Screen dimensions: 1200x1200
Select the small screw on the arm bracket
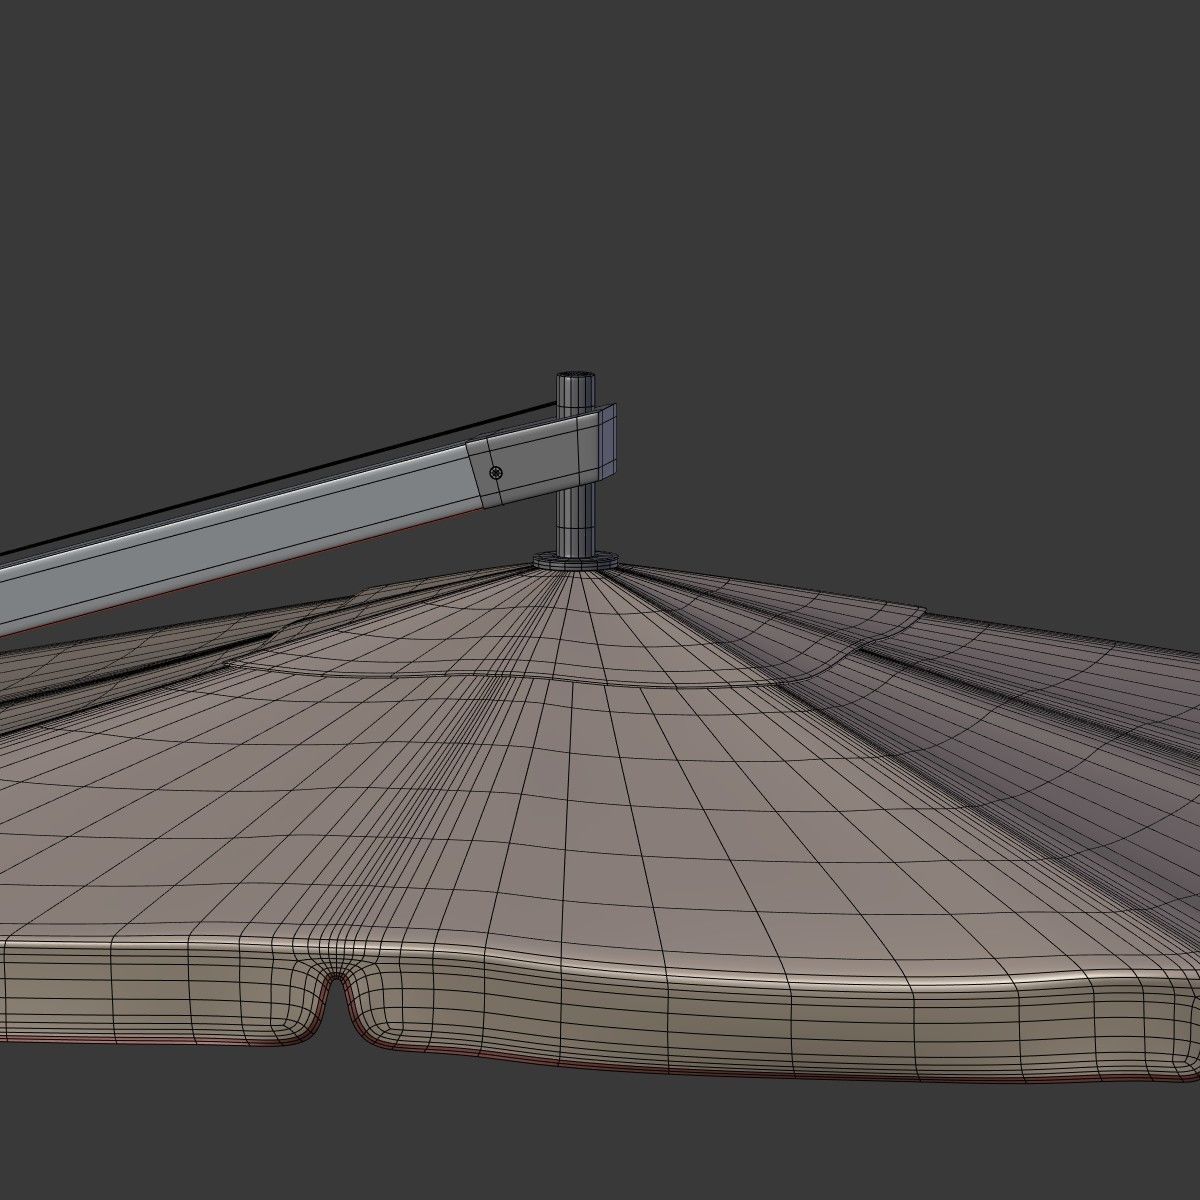click(x=496, y=473)
